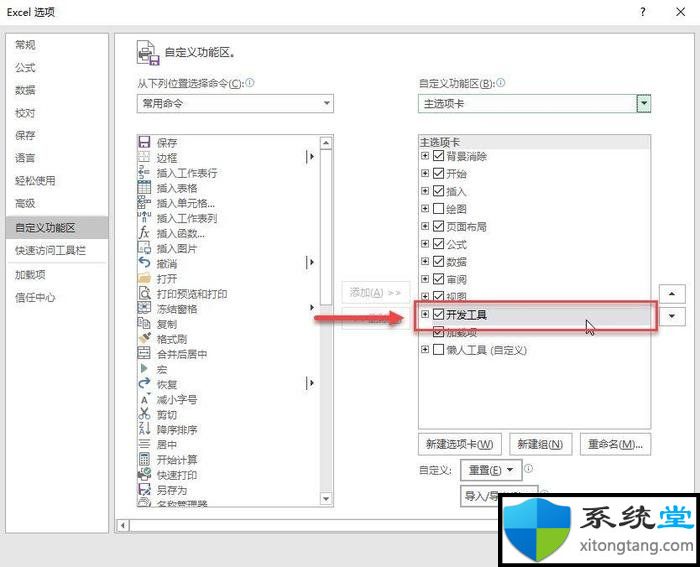Screen dimensions: 700x567
Task: Choose the fx 插入函数 icon
Action: pos(144,233)
